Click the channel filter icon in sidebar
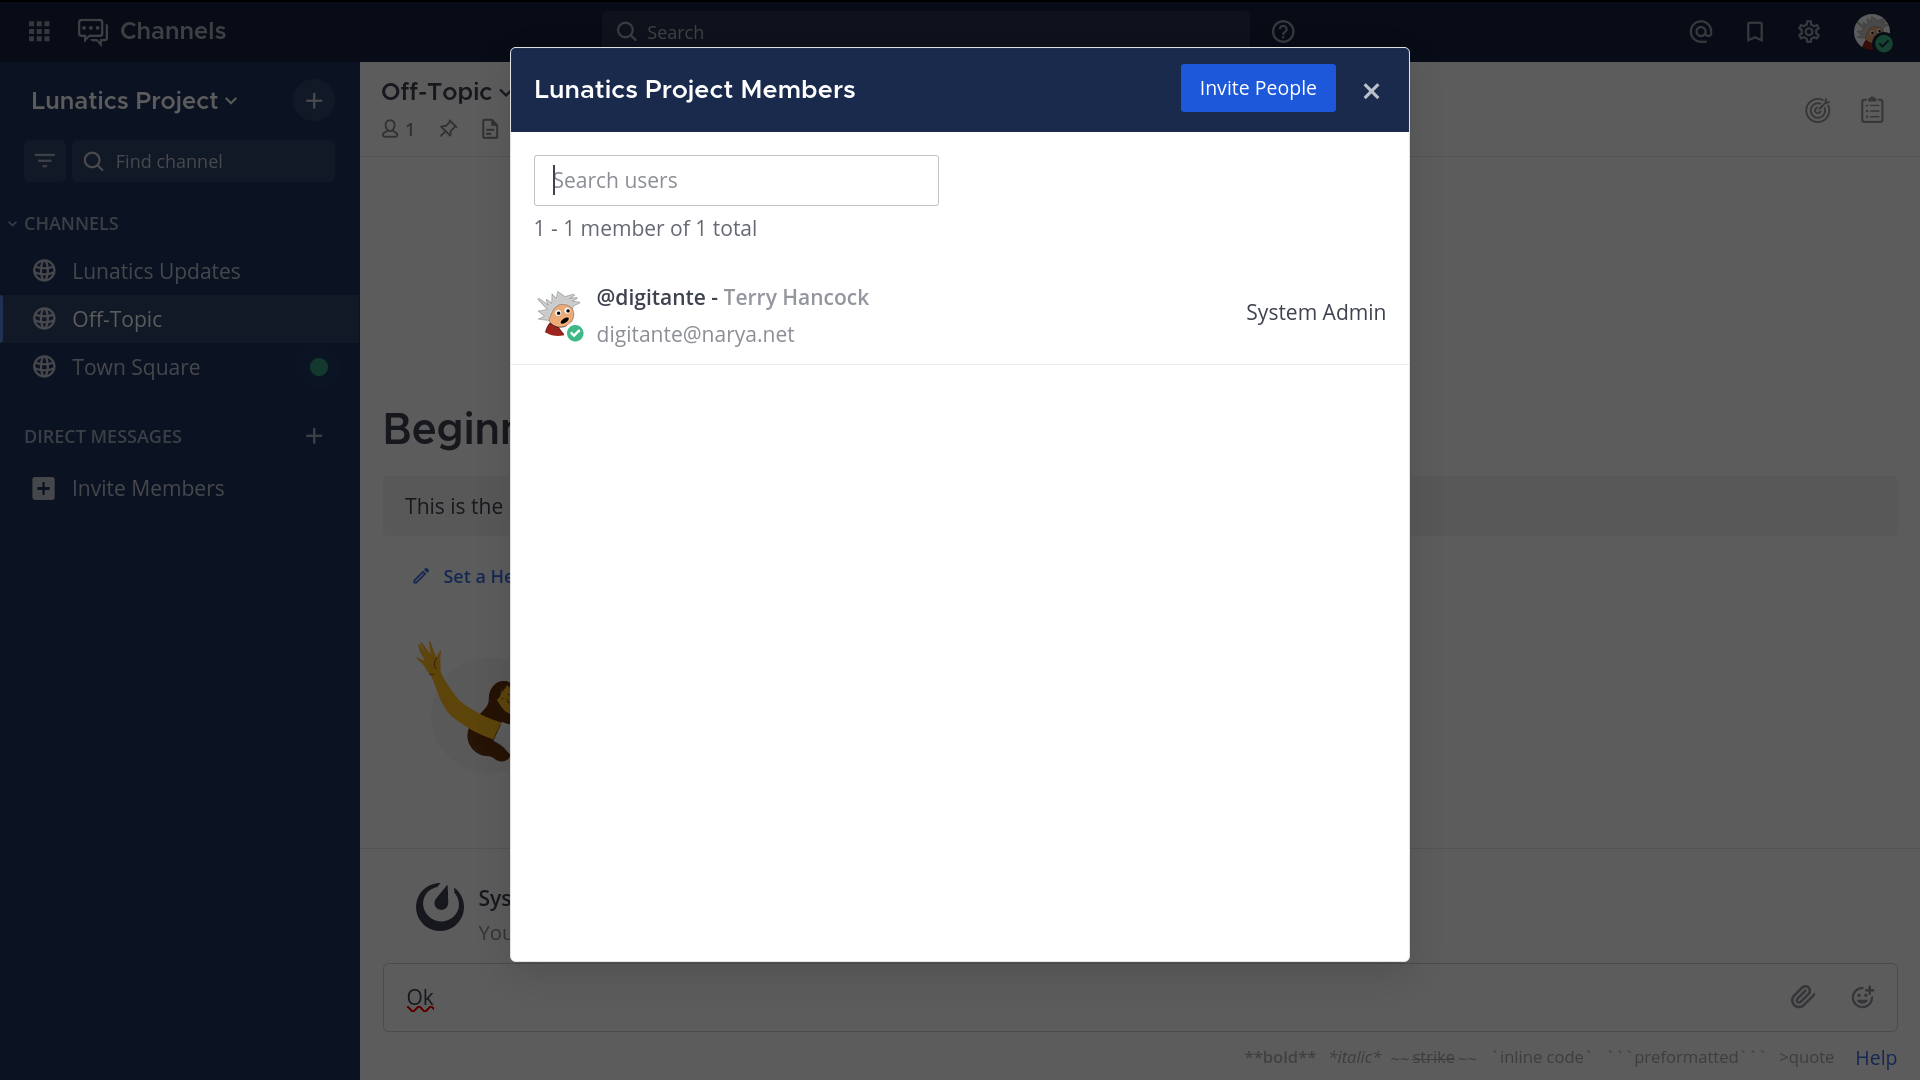1920x1080 pixels. (x=45, y=161)
